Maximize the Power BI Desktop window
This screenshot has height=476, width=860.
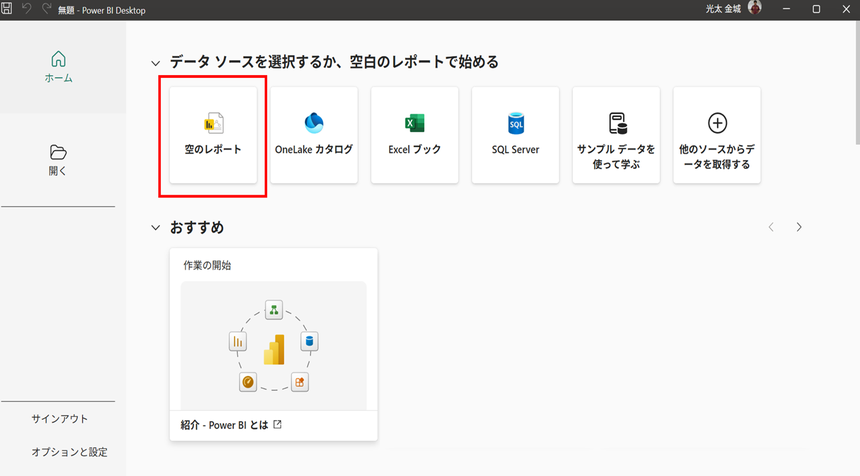pos(816,9)
